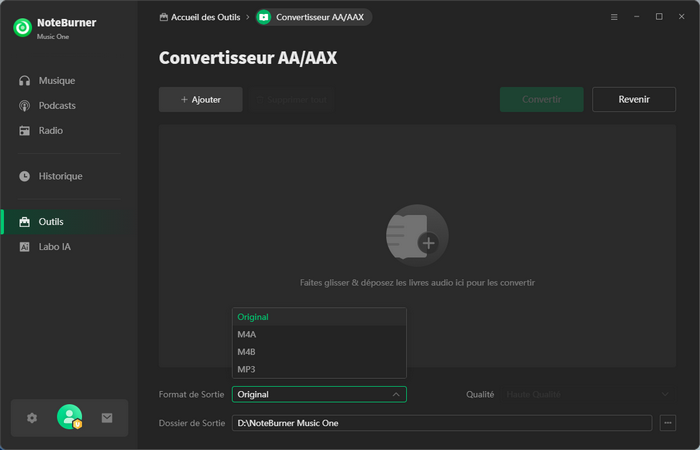Open the Musique section
This screenshot has height=450, width=700.
[56, 80]
